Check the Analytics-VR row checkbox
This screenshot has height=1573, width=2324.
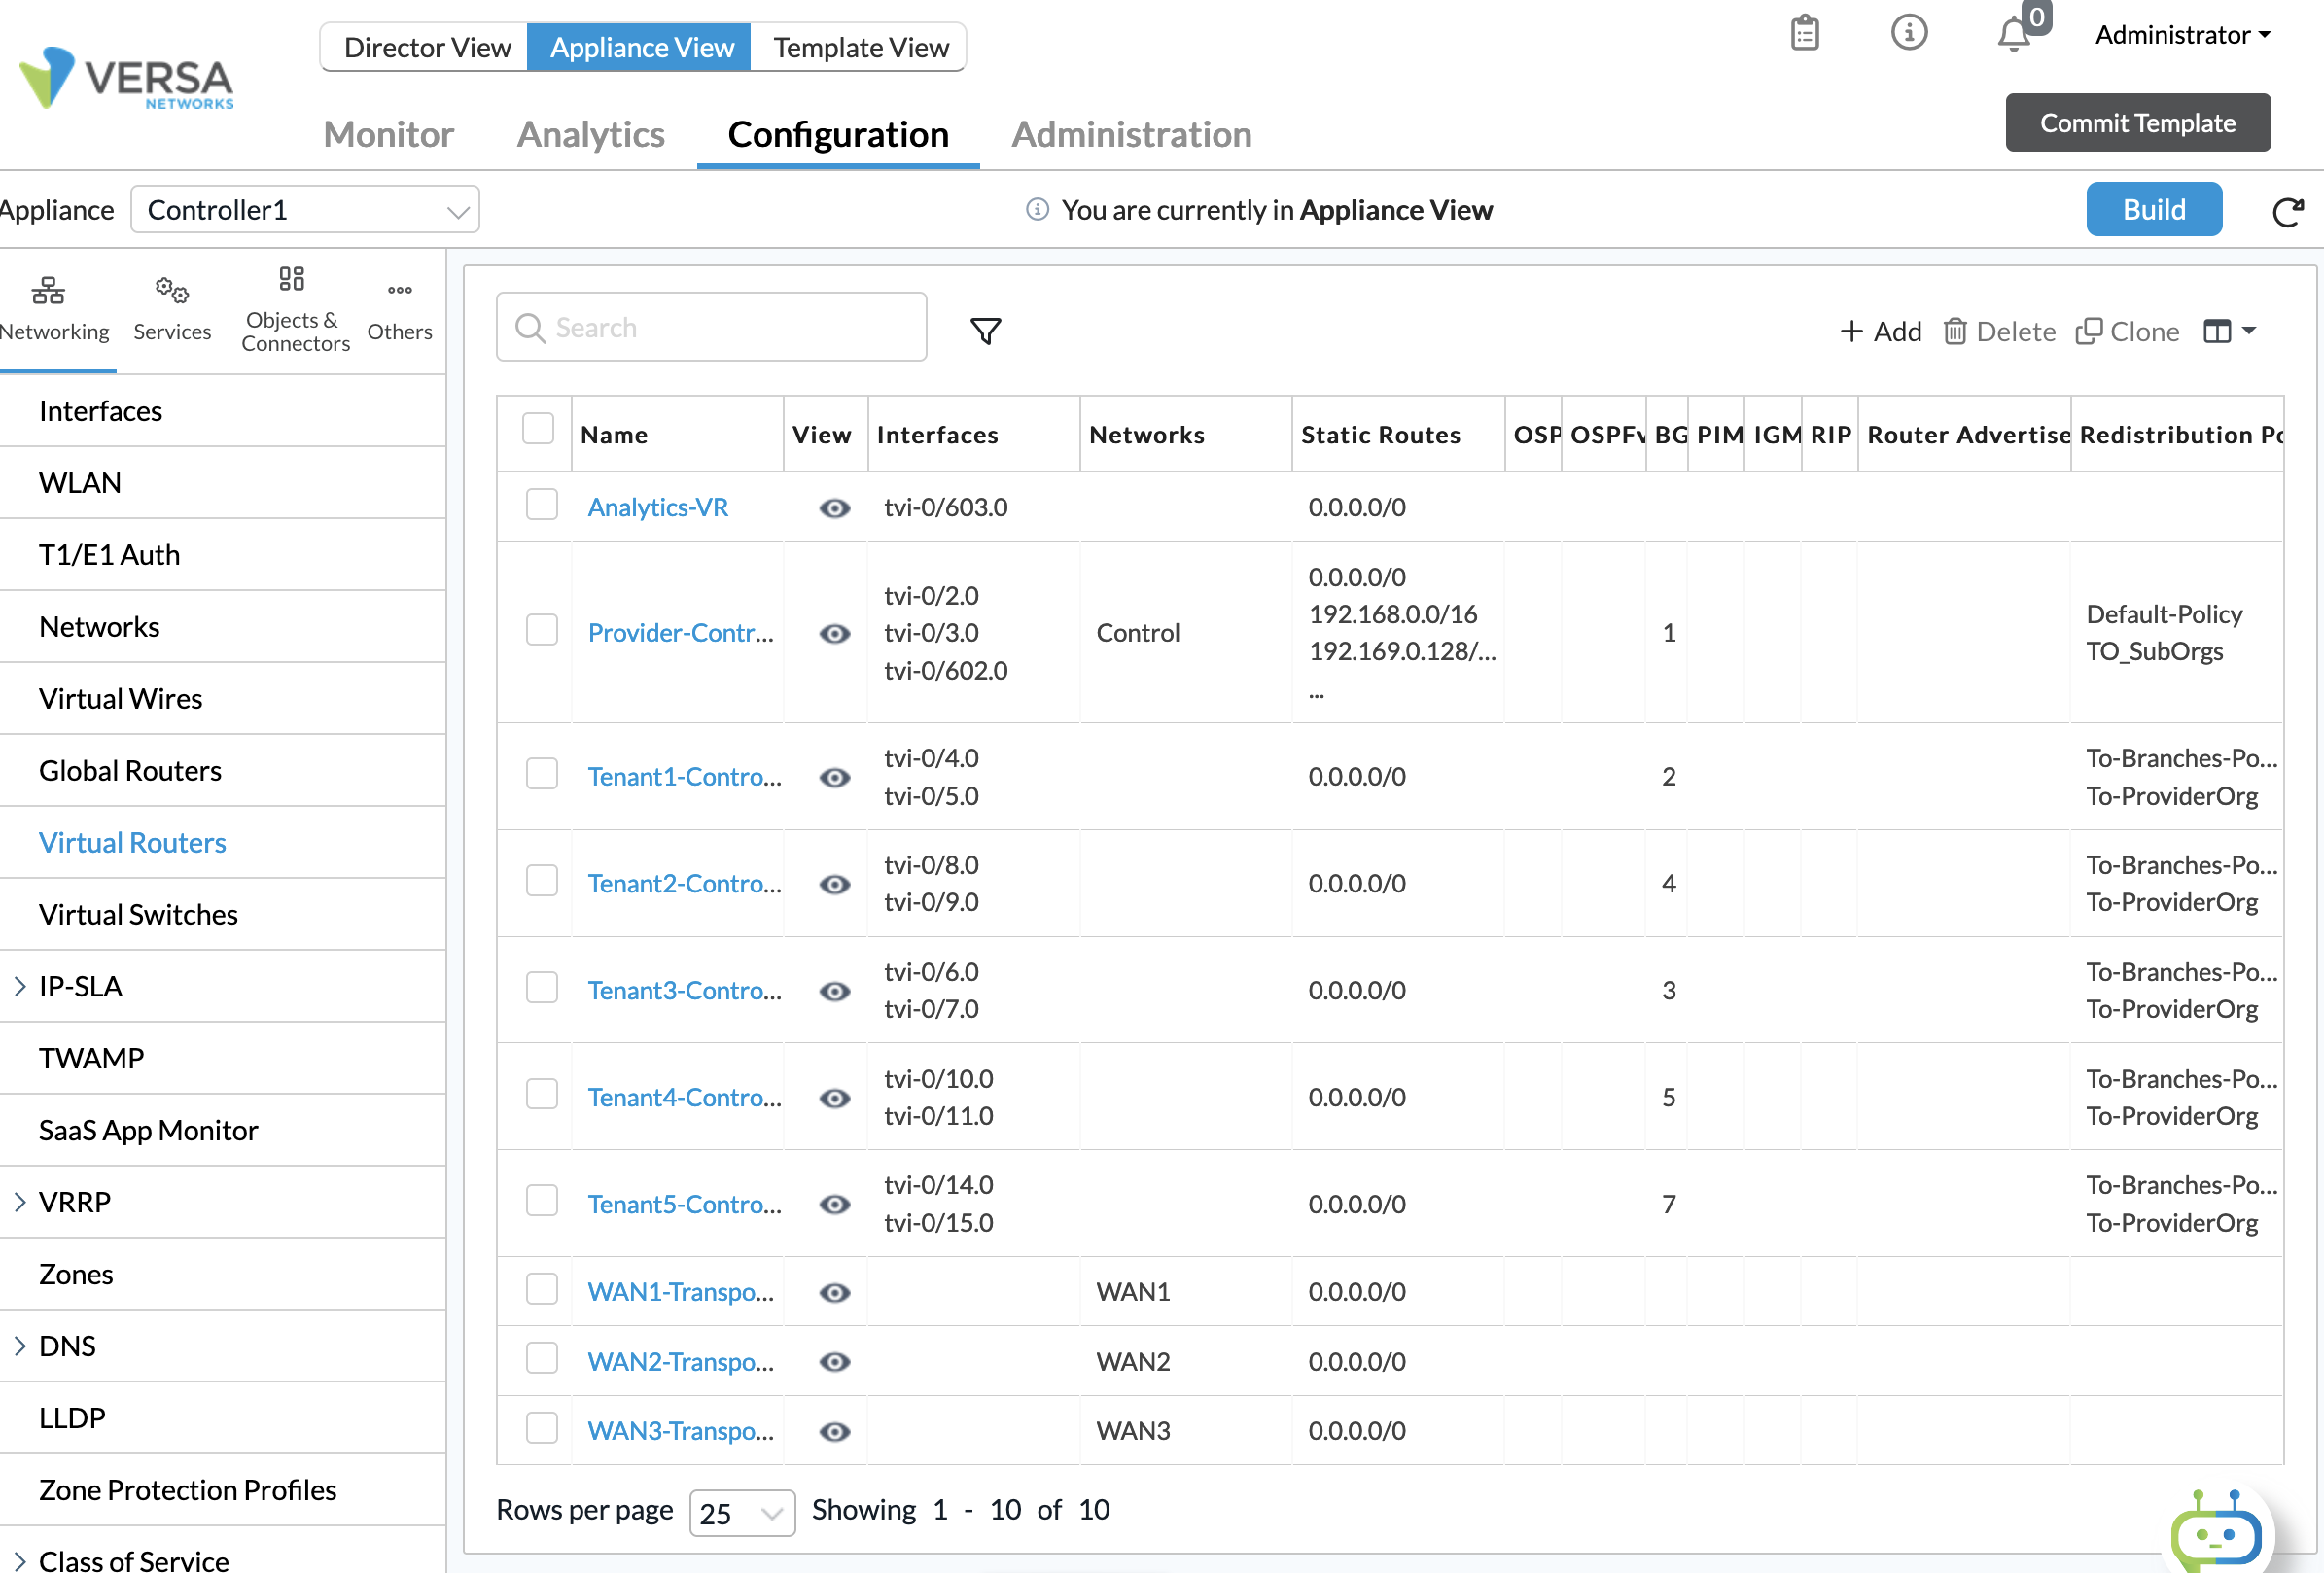(x=542, y=504)
